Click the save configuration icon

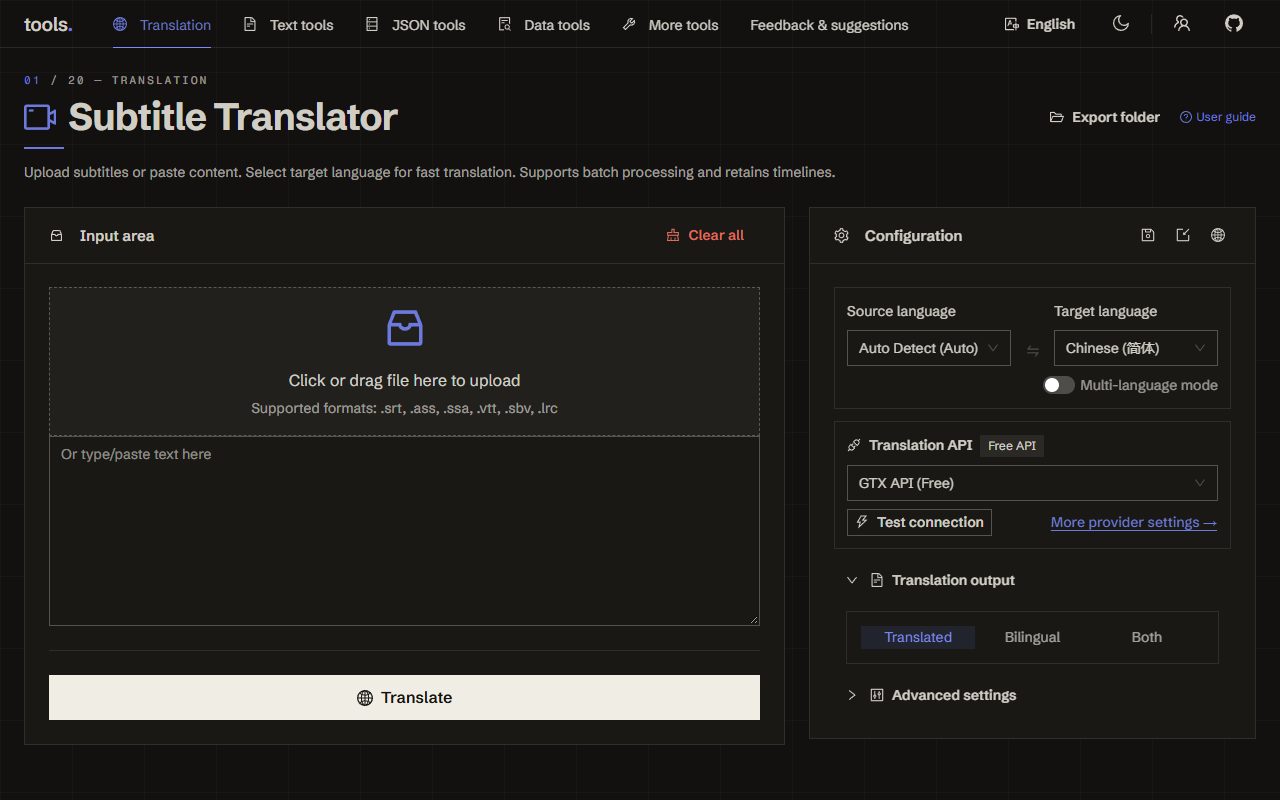click(1148, 235)
